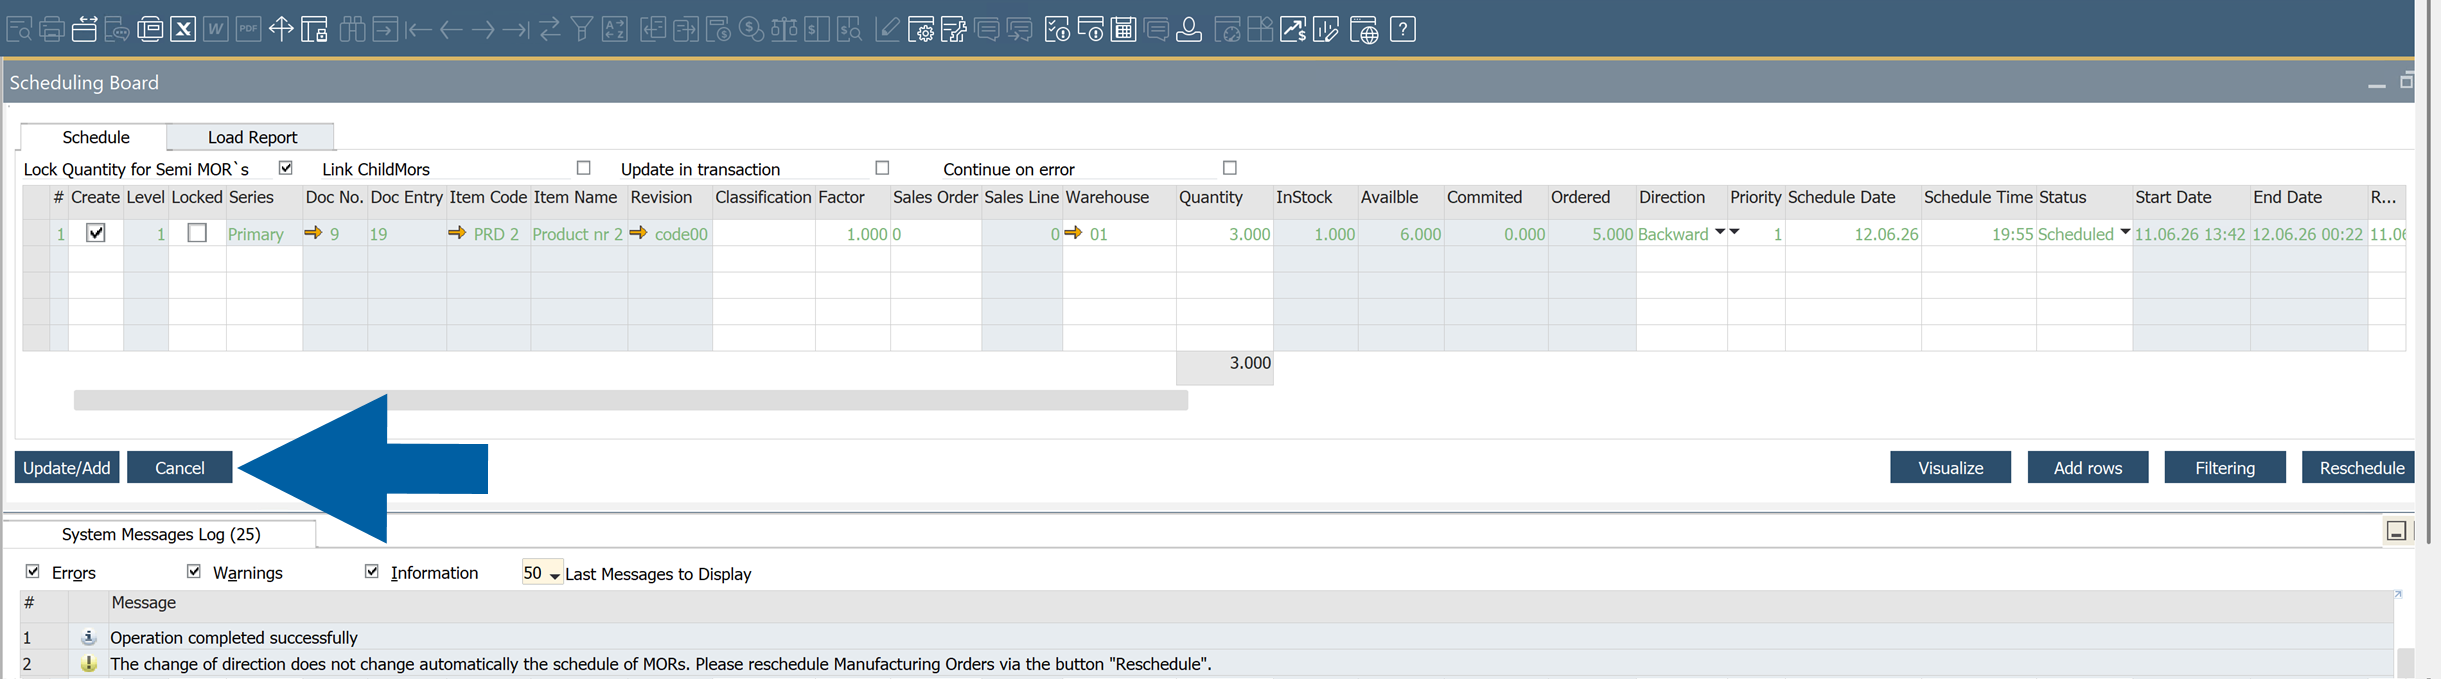
Task: Toggle the Information message filter checkbox
Action: pos(372,571)
